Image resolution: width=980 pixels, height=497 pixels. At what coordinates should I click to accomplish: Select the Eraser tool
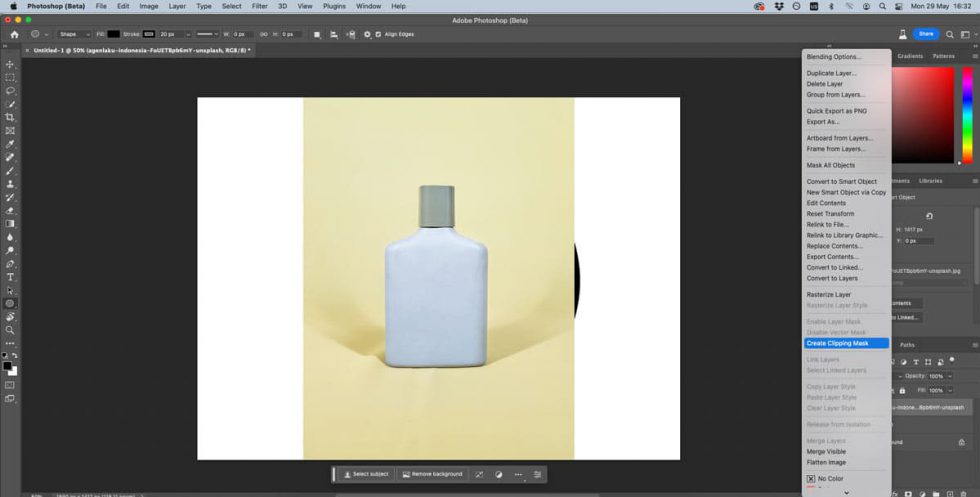(10, 211)
